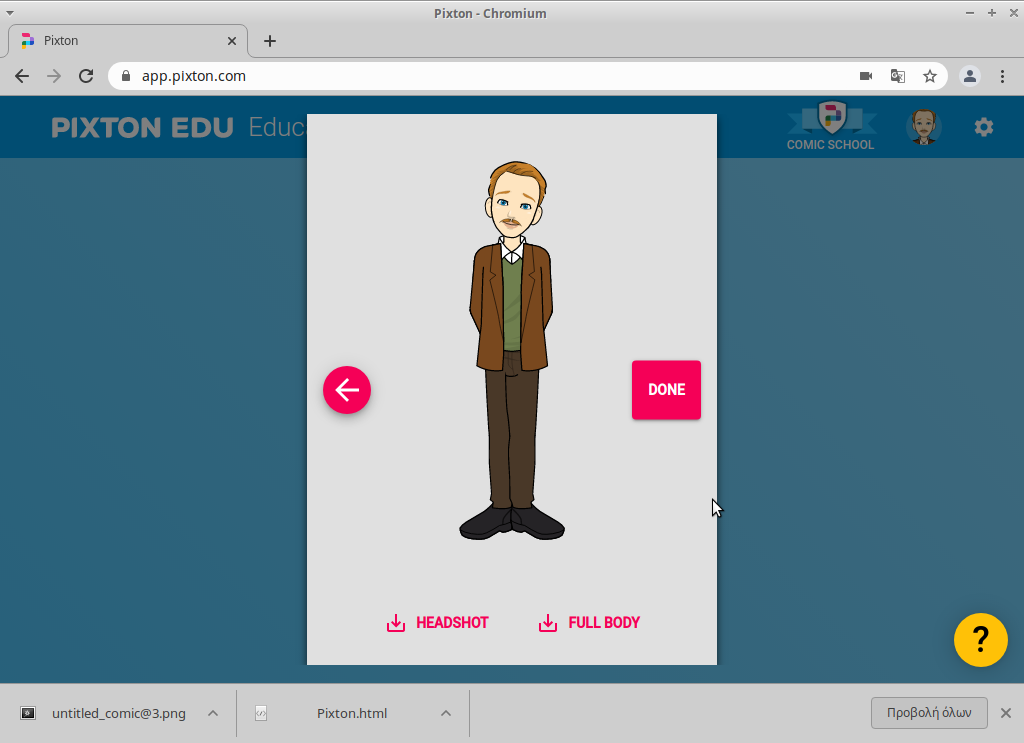Bookmark this page with star icon
Viewport: 1024px width, 743px height.
[930, 76]
